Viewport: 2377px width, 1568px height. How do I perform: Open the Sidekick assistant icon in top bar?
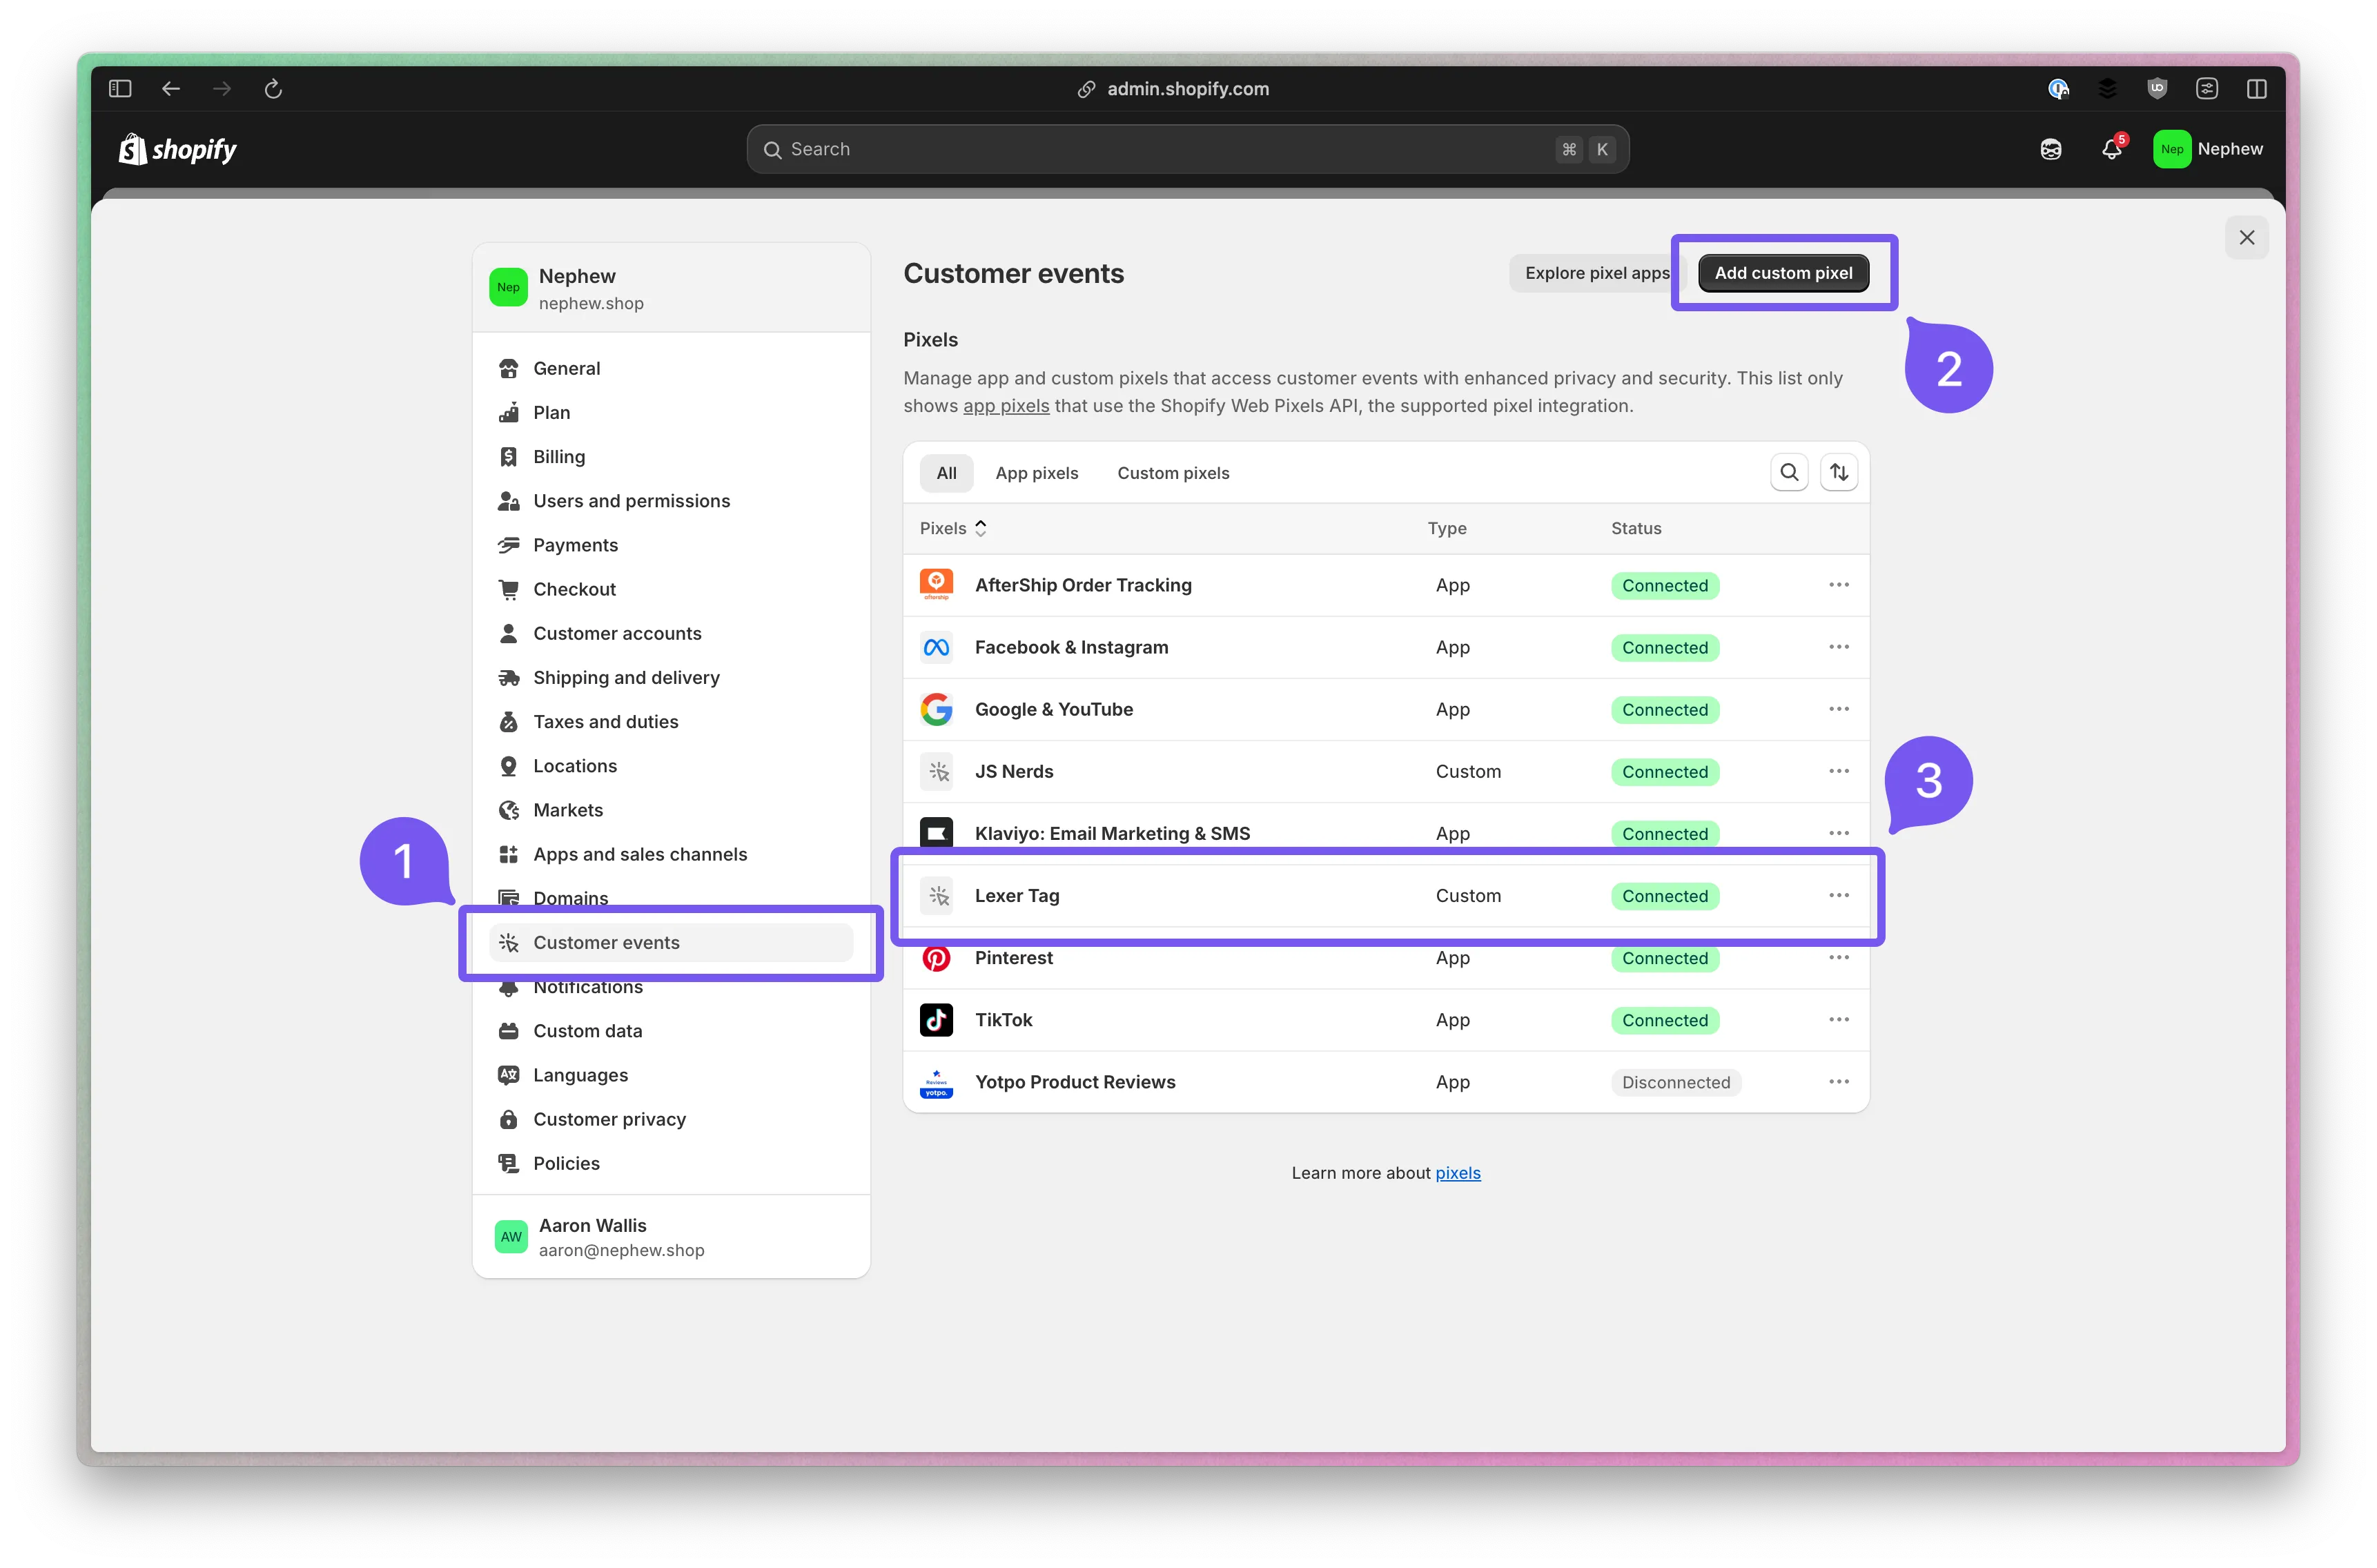tap(2051, 149)
